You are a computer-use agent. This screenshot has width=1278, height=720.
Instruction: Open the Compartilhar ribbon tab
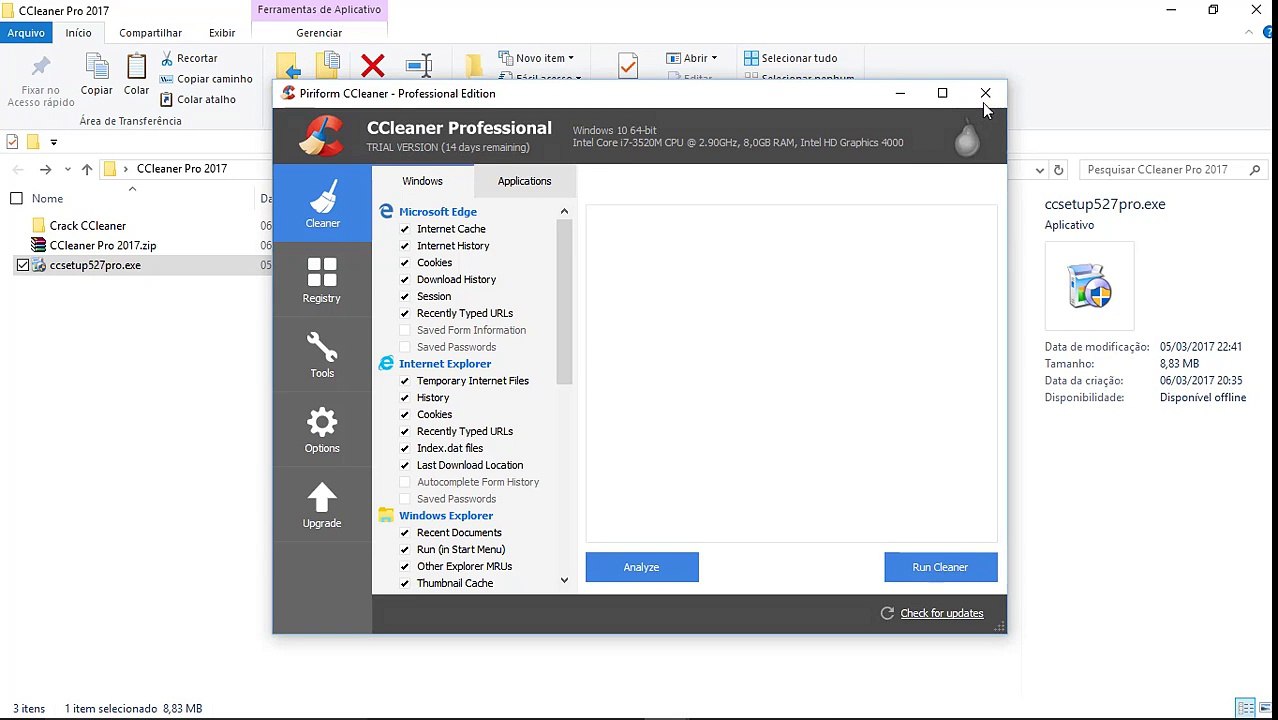(x=151, y=33)
